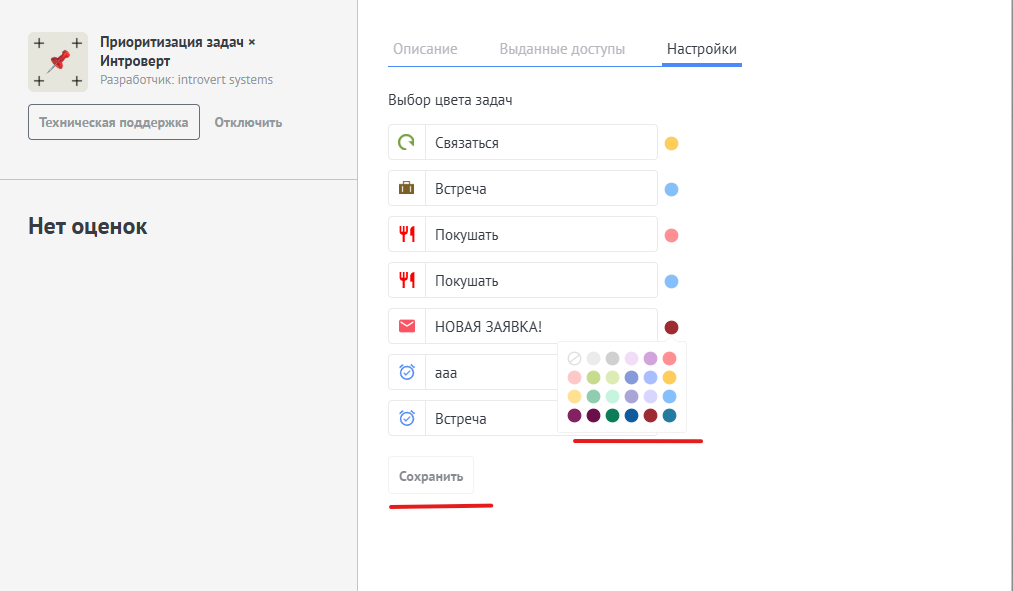Image resolution: width=1013 pixels, height=591 pixels.
Task: Pick the dark red color in the palette
Action: pyautogui.click(x=651, y=415)
